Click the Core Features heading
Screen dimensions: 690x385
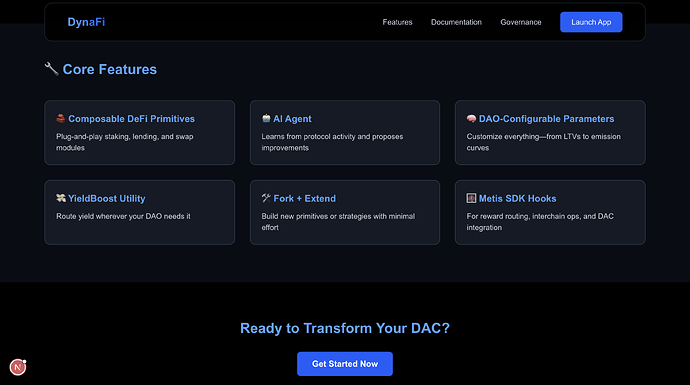click(110, 69)
